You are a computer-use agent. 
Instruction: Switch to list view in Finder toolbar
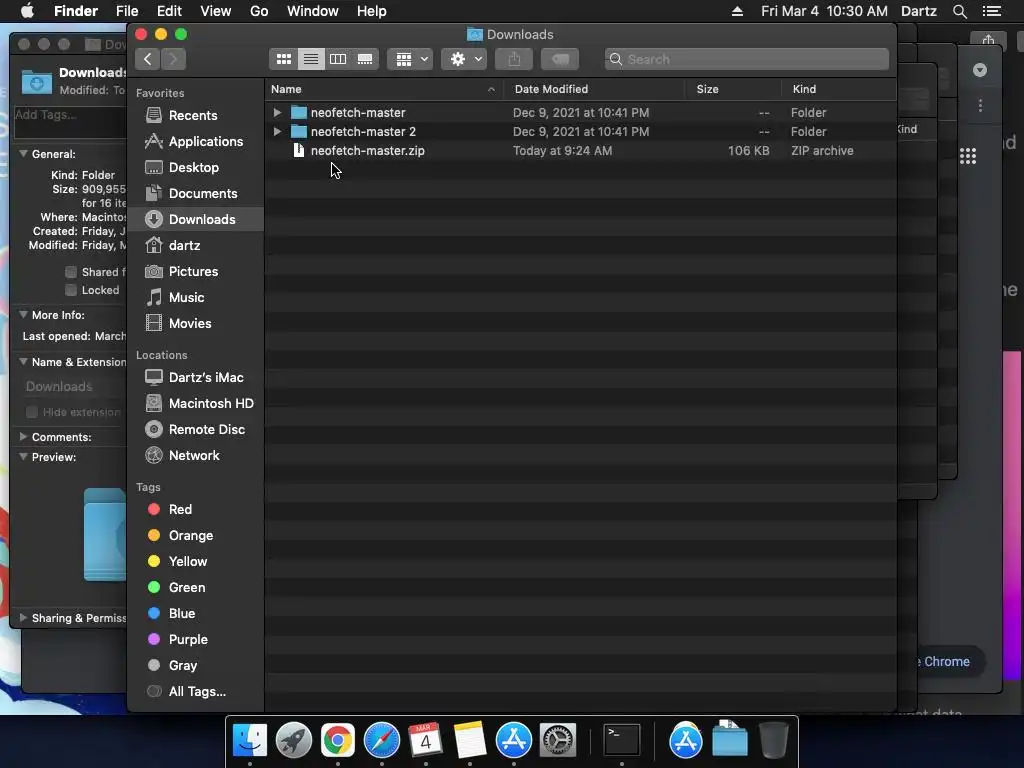[311, 59]
